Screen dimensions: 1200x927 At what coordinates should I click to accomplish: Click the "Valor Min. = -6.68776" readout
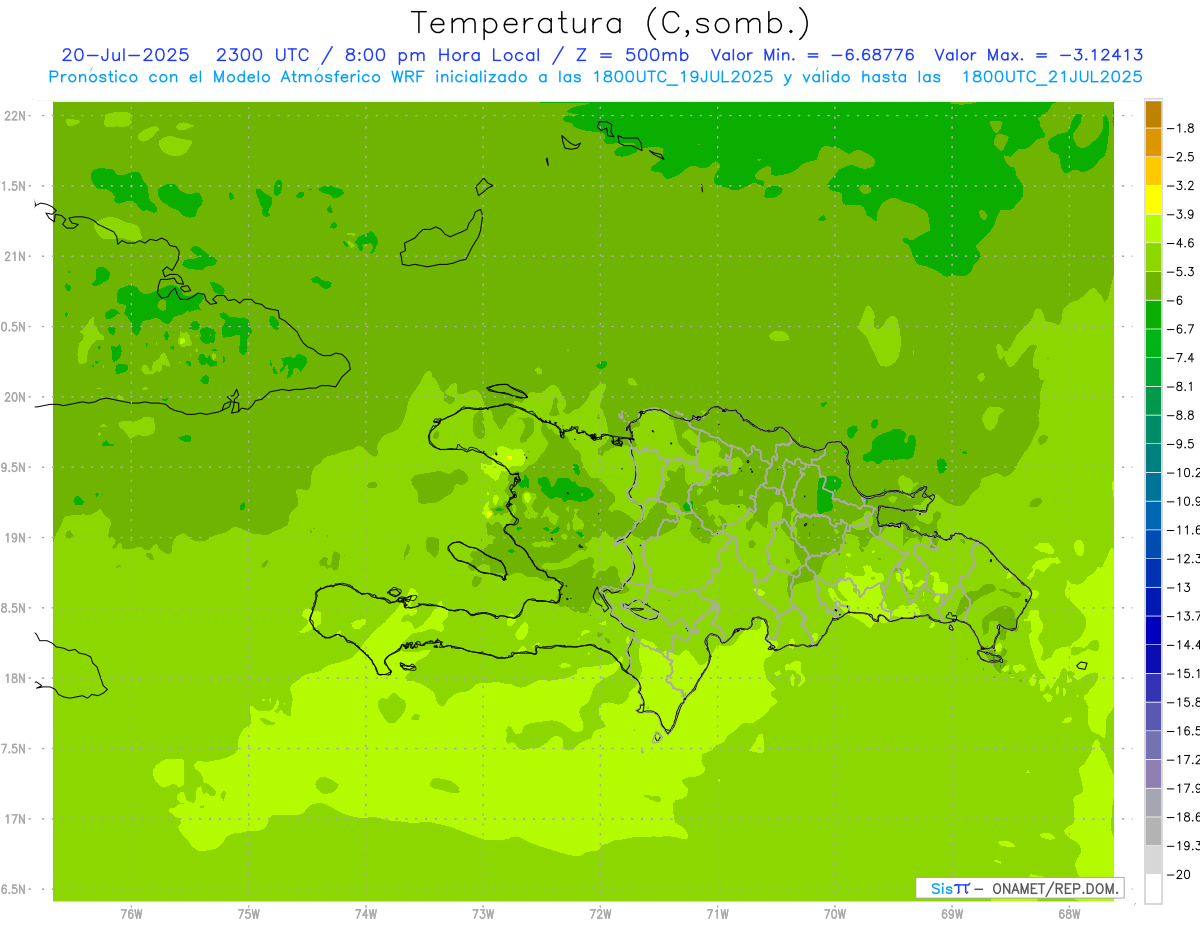pyautogui.click(x=812, y=55)
